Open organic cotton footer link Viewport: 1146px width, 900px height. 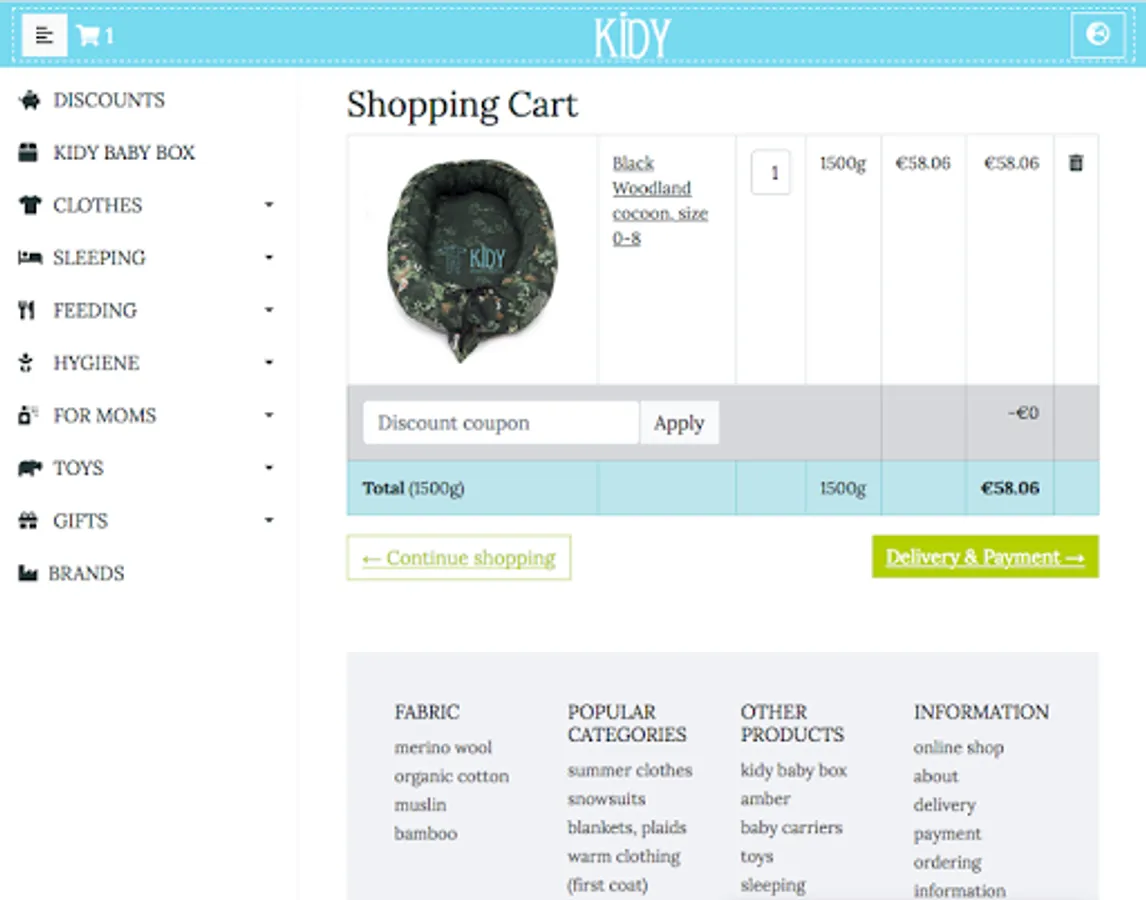452,776
